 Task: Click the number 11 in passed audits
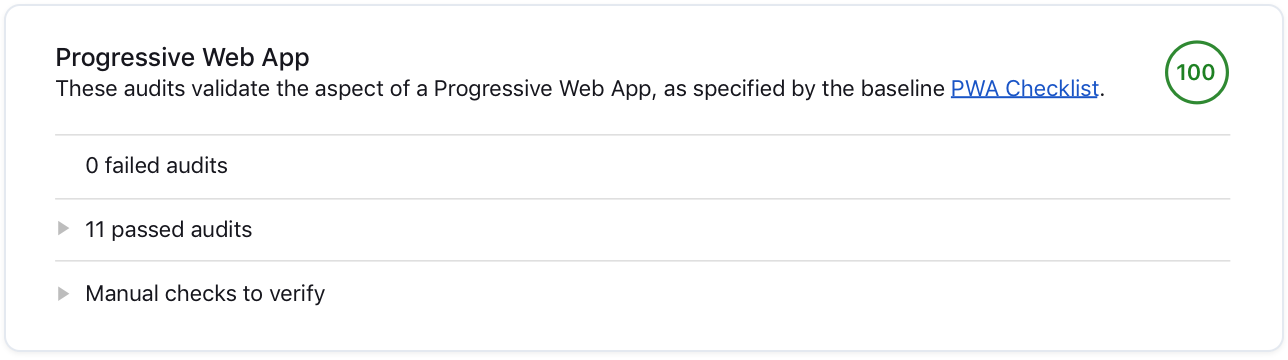point(96,230)
